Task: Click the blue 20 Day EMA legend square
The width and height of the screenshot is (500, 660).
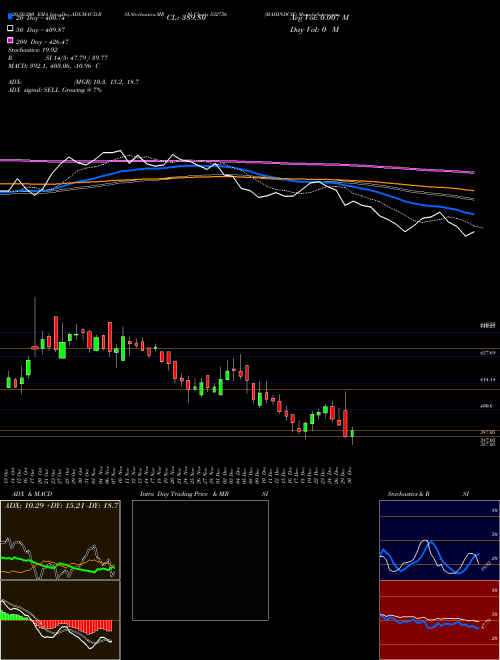Action: click(x=11, y=17)
